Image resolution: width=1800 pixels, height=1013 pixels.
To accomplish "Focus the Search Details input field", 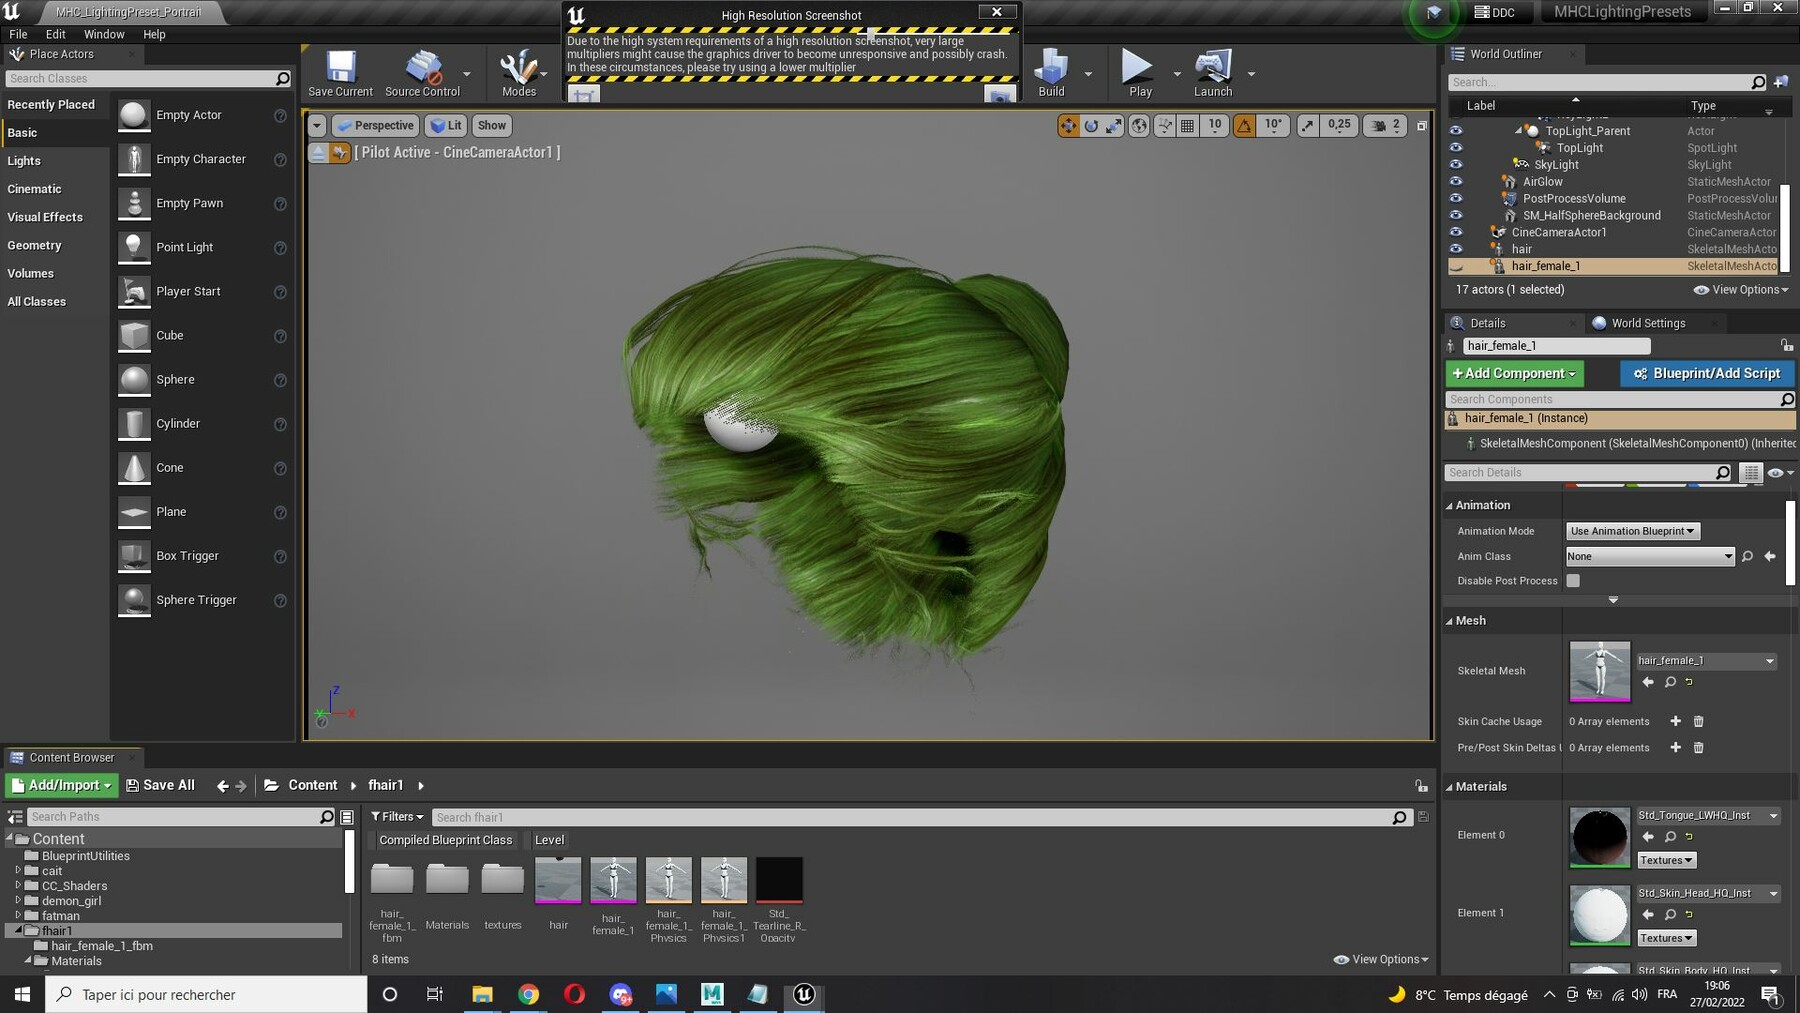I will [x=1588, y=473].
